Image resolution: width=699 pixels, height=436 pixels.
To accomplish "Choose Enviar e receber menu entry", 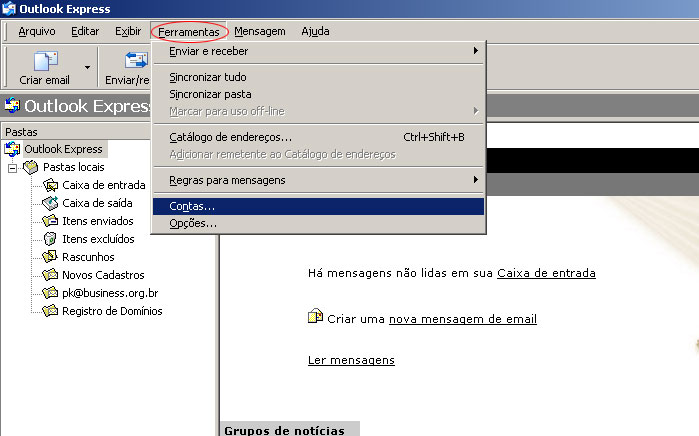I will (318, 51).
